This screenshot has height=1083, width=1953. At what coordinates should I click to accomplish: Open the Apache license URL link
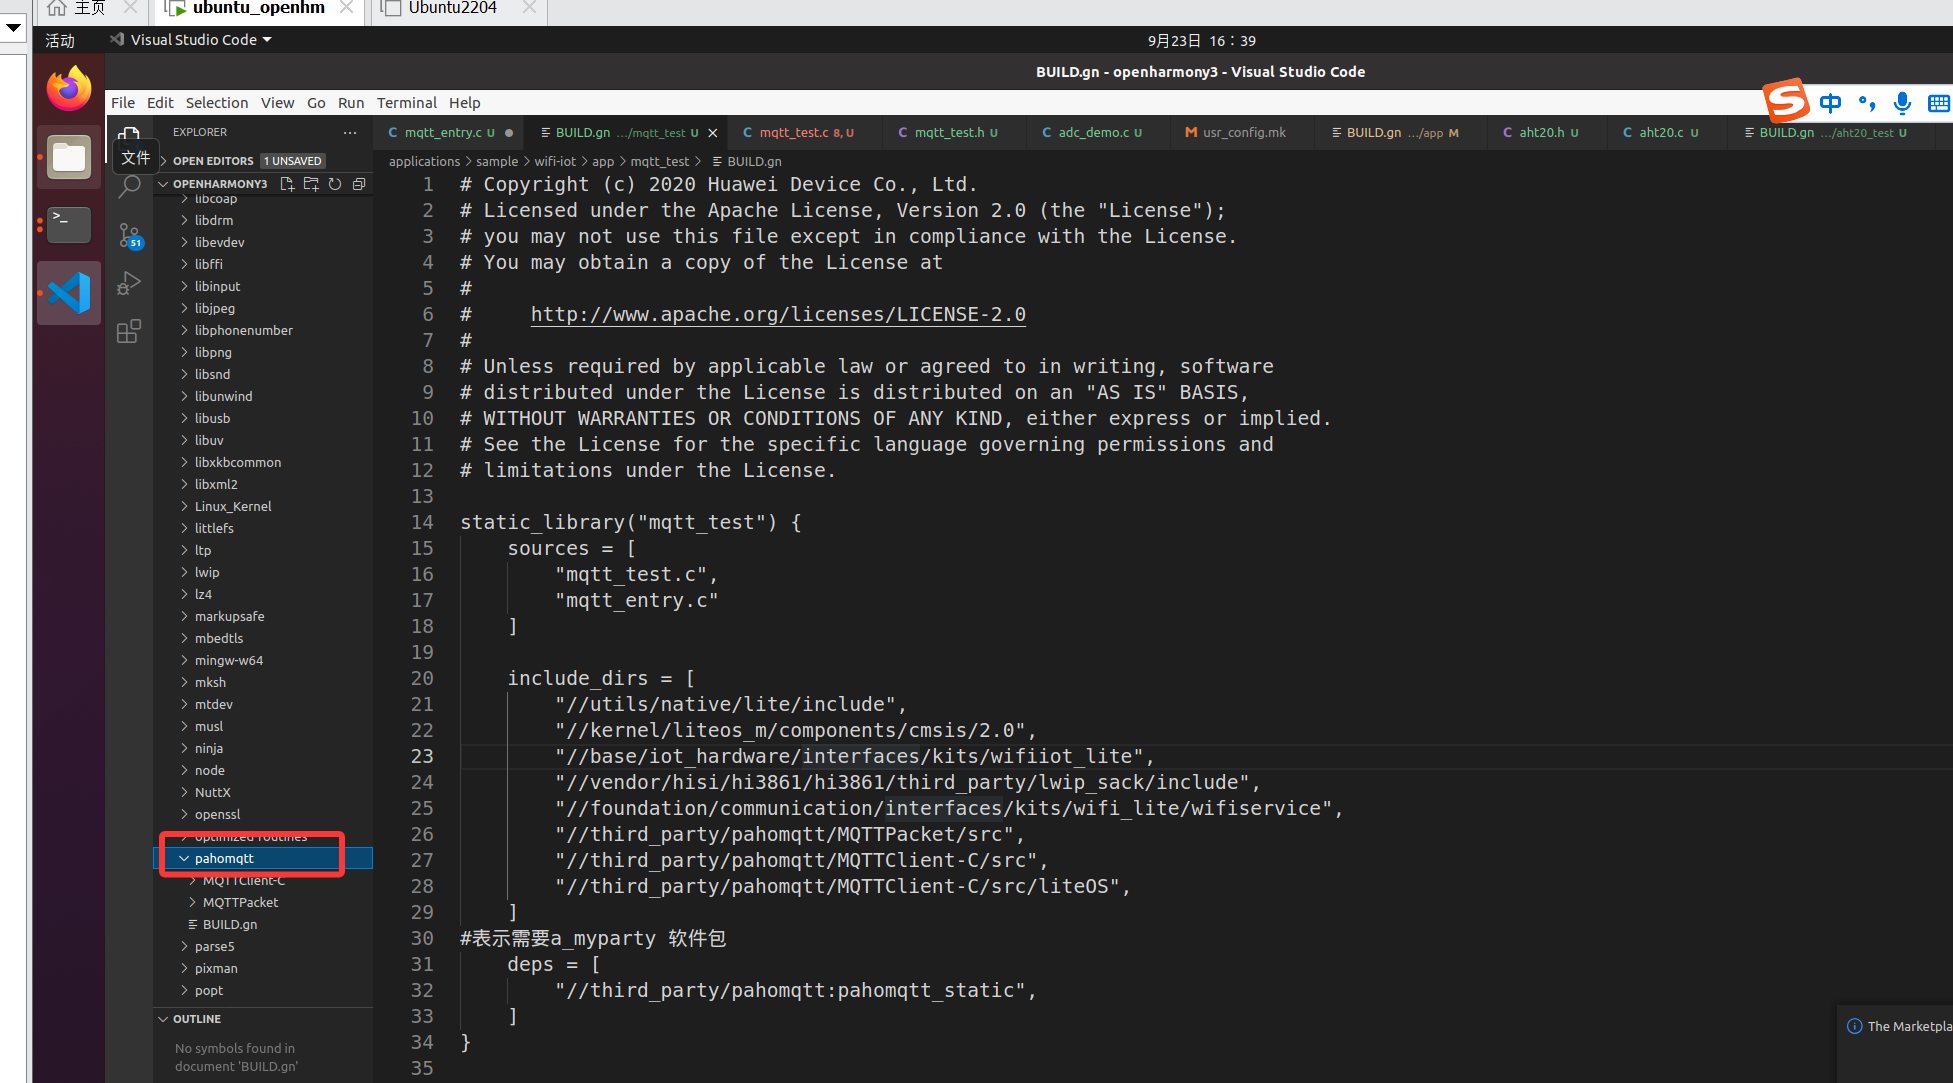point(778,315)
